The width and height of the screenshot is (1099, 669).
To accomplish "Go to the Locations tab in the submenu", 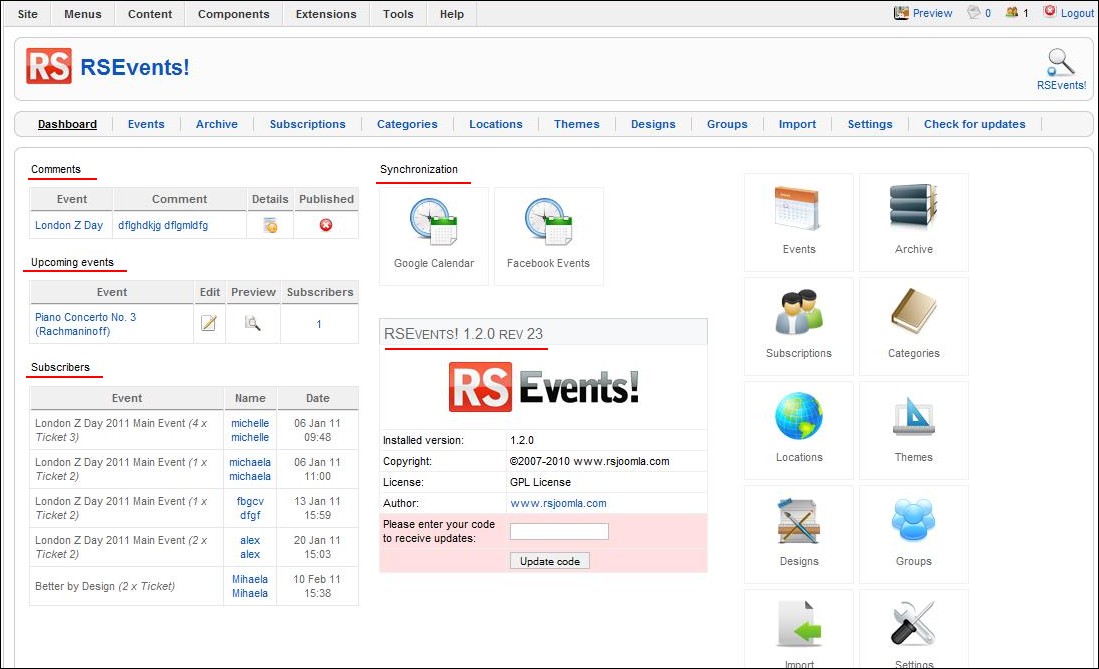I will coord(496,124).
